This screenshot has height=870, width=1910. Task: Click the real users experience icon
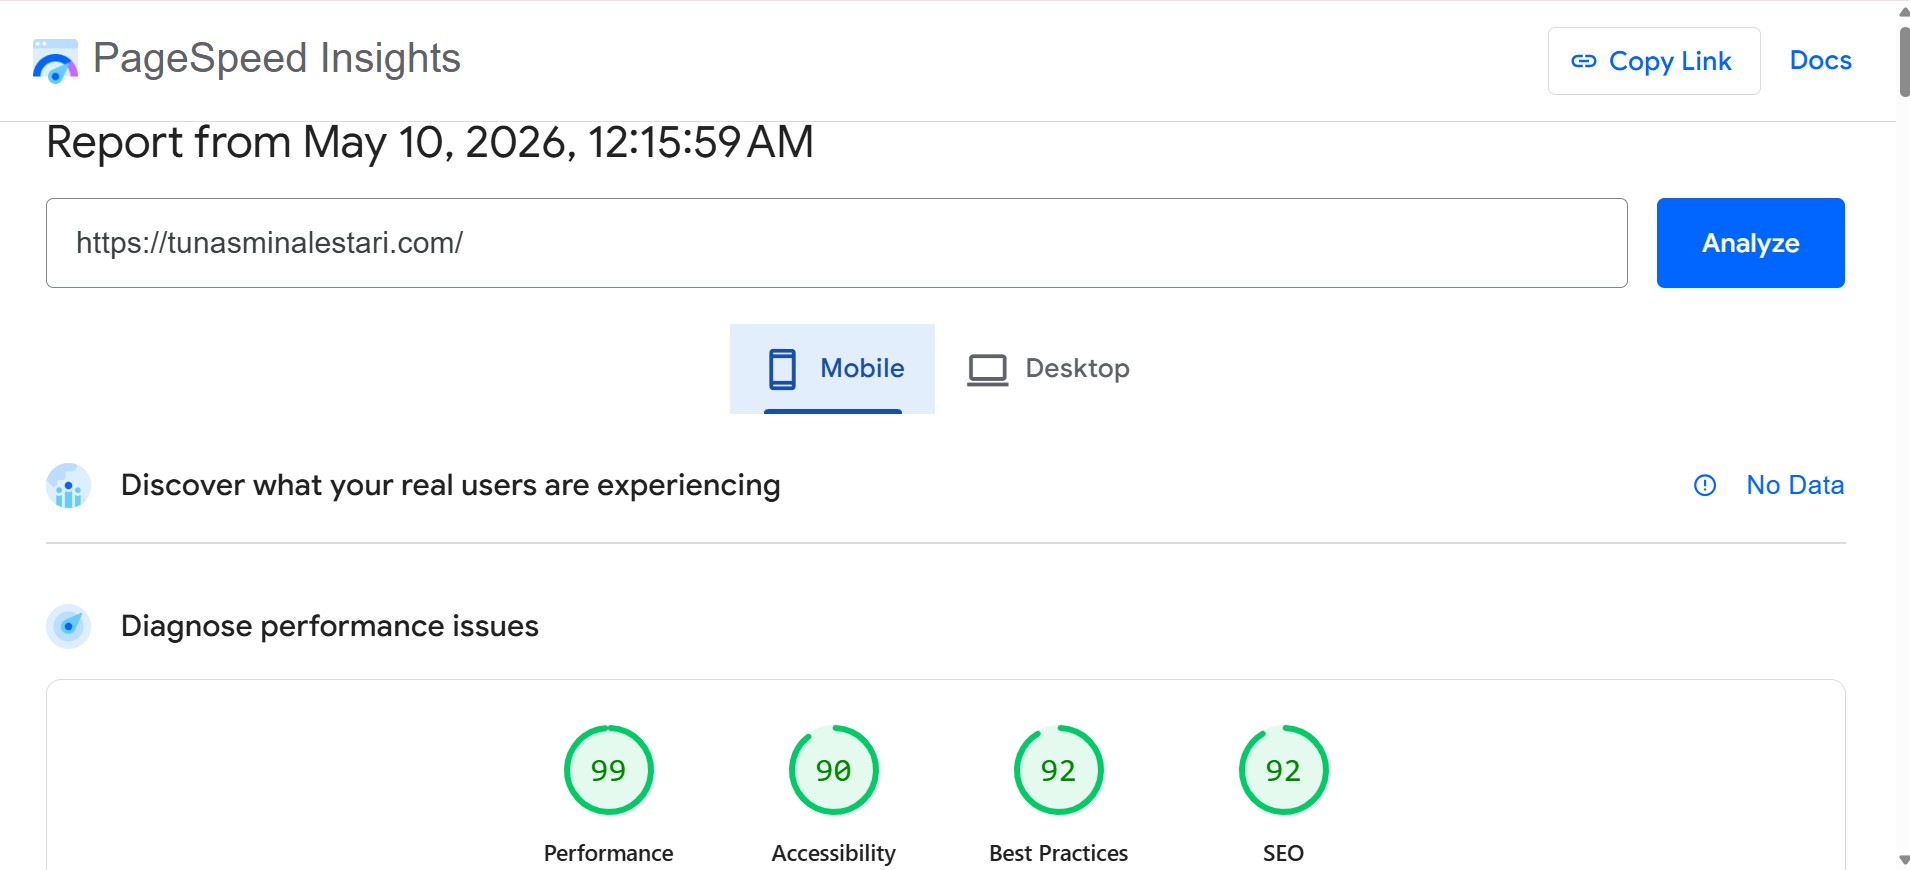pos(68,486)
